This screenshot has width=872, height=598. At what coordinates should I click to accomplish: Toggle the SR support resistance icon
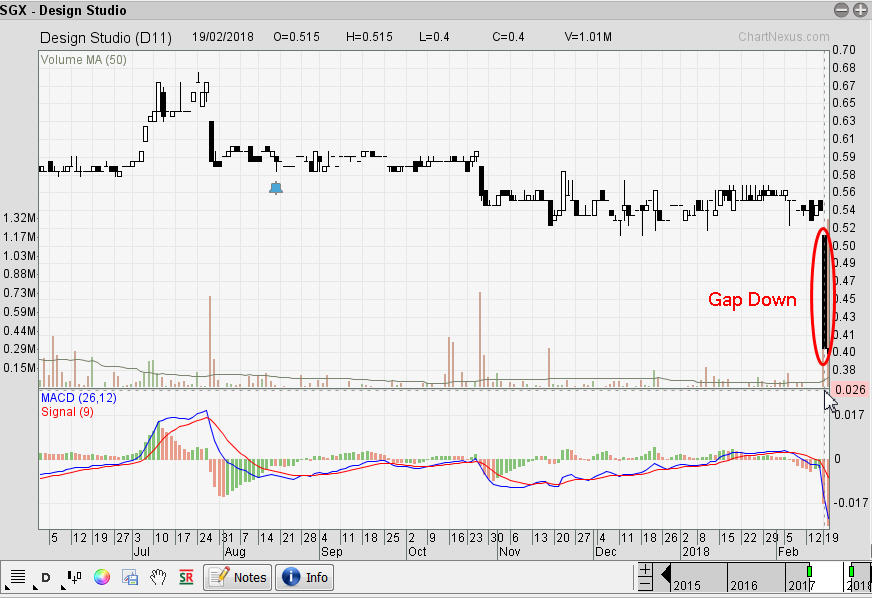point(186,577)
